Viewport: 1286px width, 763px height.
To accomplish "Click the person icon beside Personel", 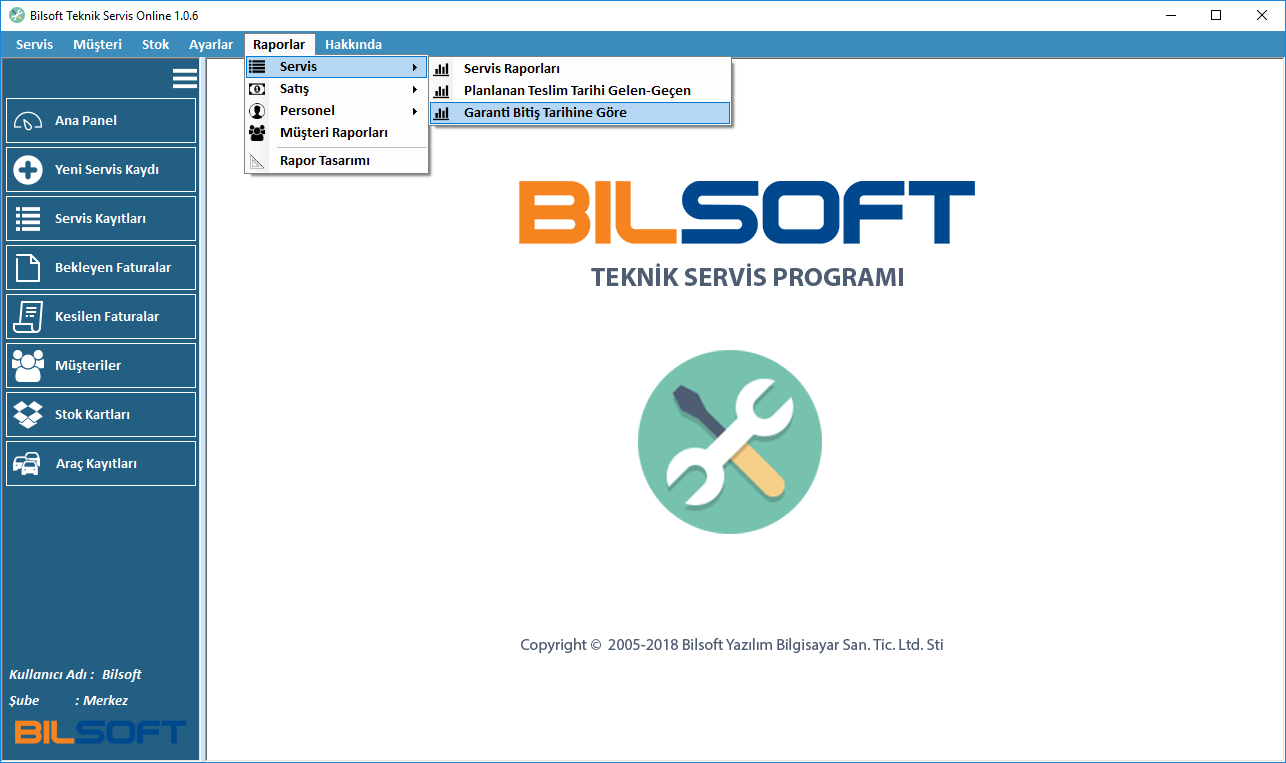I will (257, 111).
